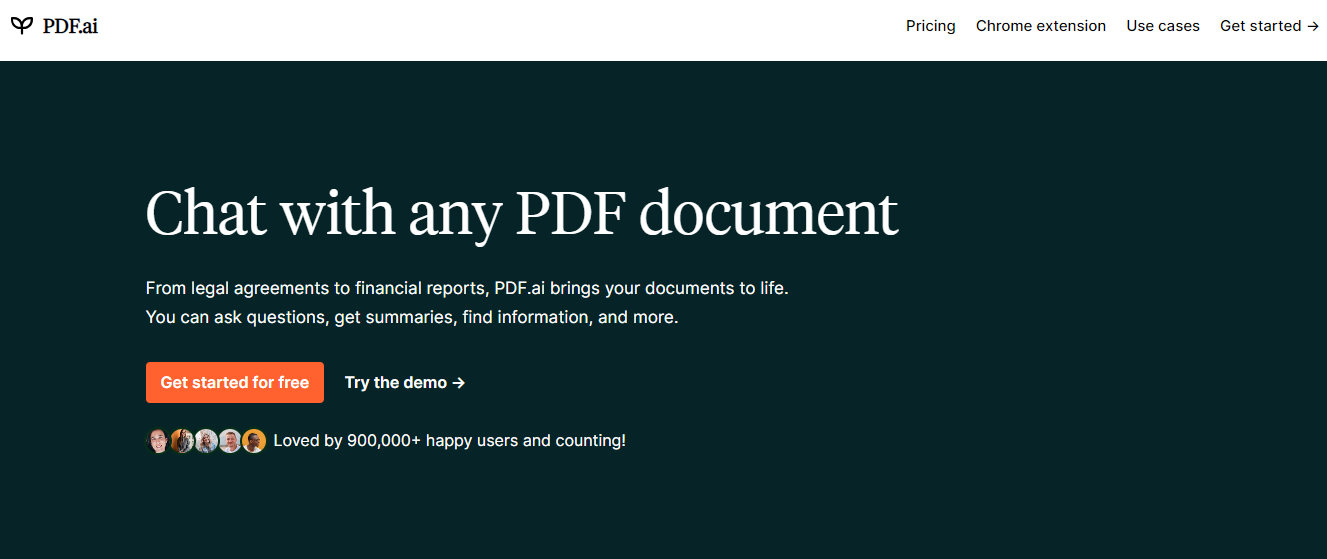This screenshot has height=559, width=1327.
Task: Click the orange Get started for free button
Action: tap(235, 382)
